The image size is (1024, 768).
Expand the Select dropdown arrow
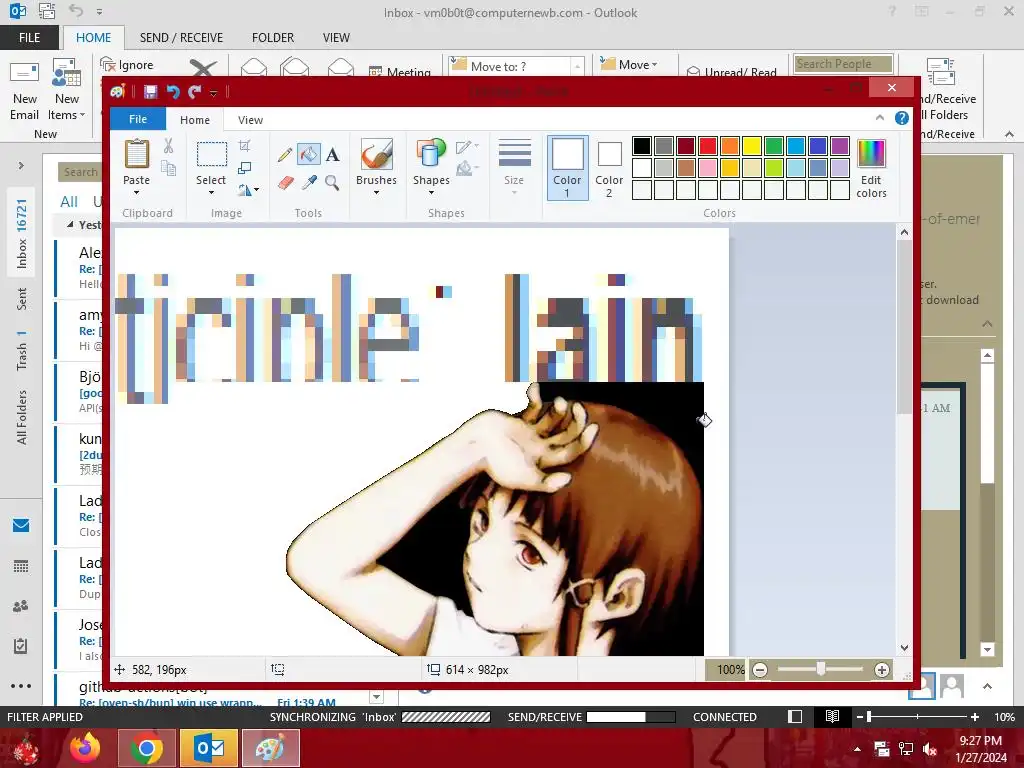point(211,192)
